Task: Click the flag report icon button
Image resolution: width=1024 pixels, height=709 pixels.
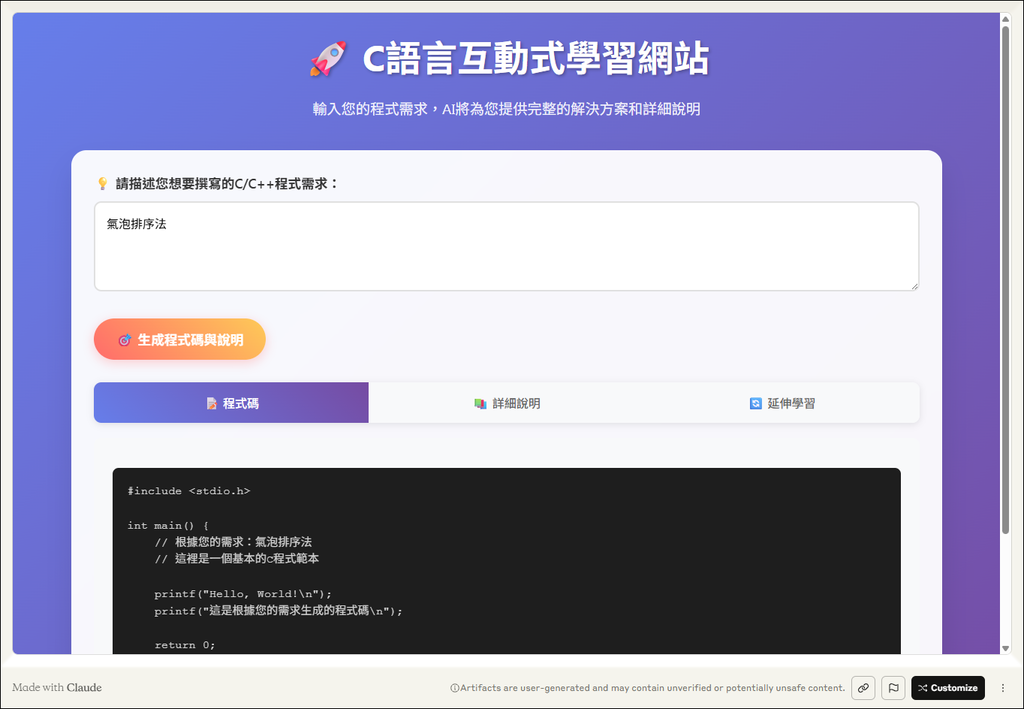Action: click(893, 687)
